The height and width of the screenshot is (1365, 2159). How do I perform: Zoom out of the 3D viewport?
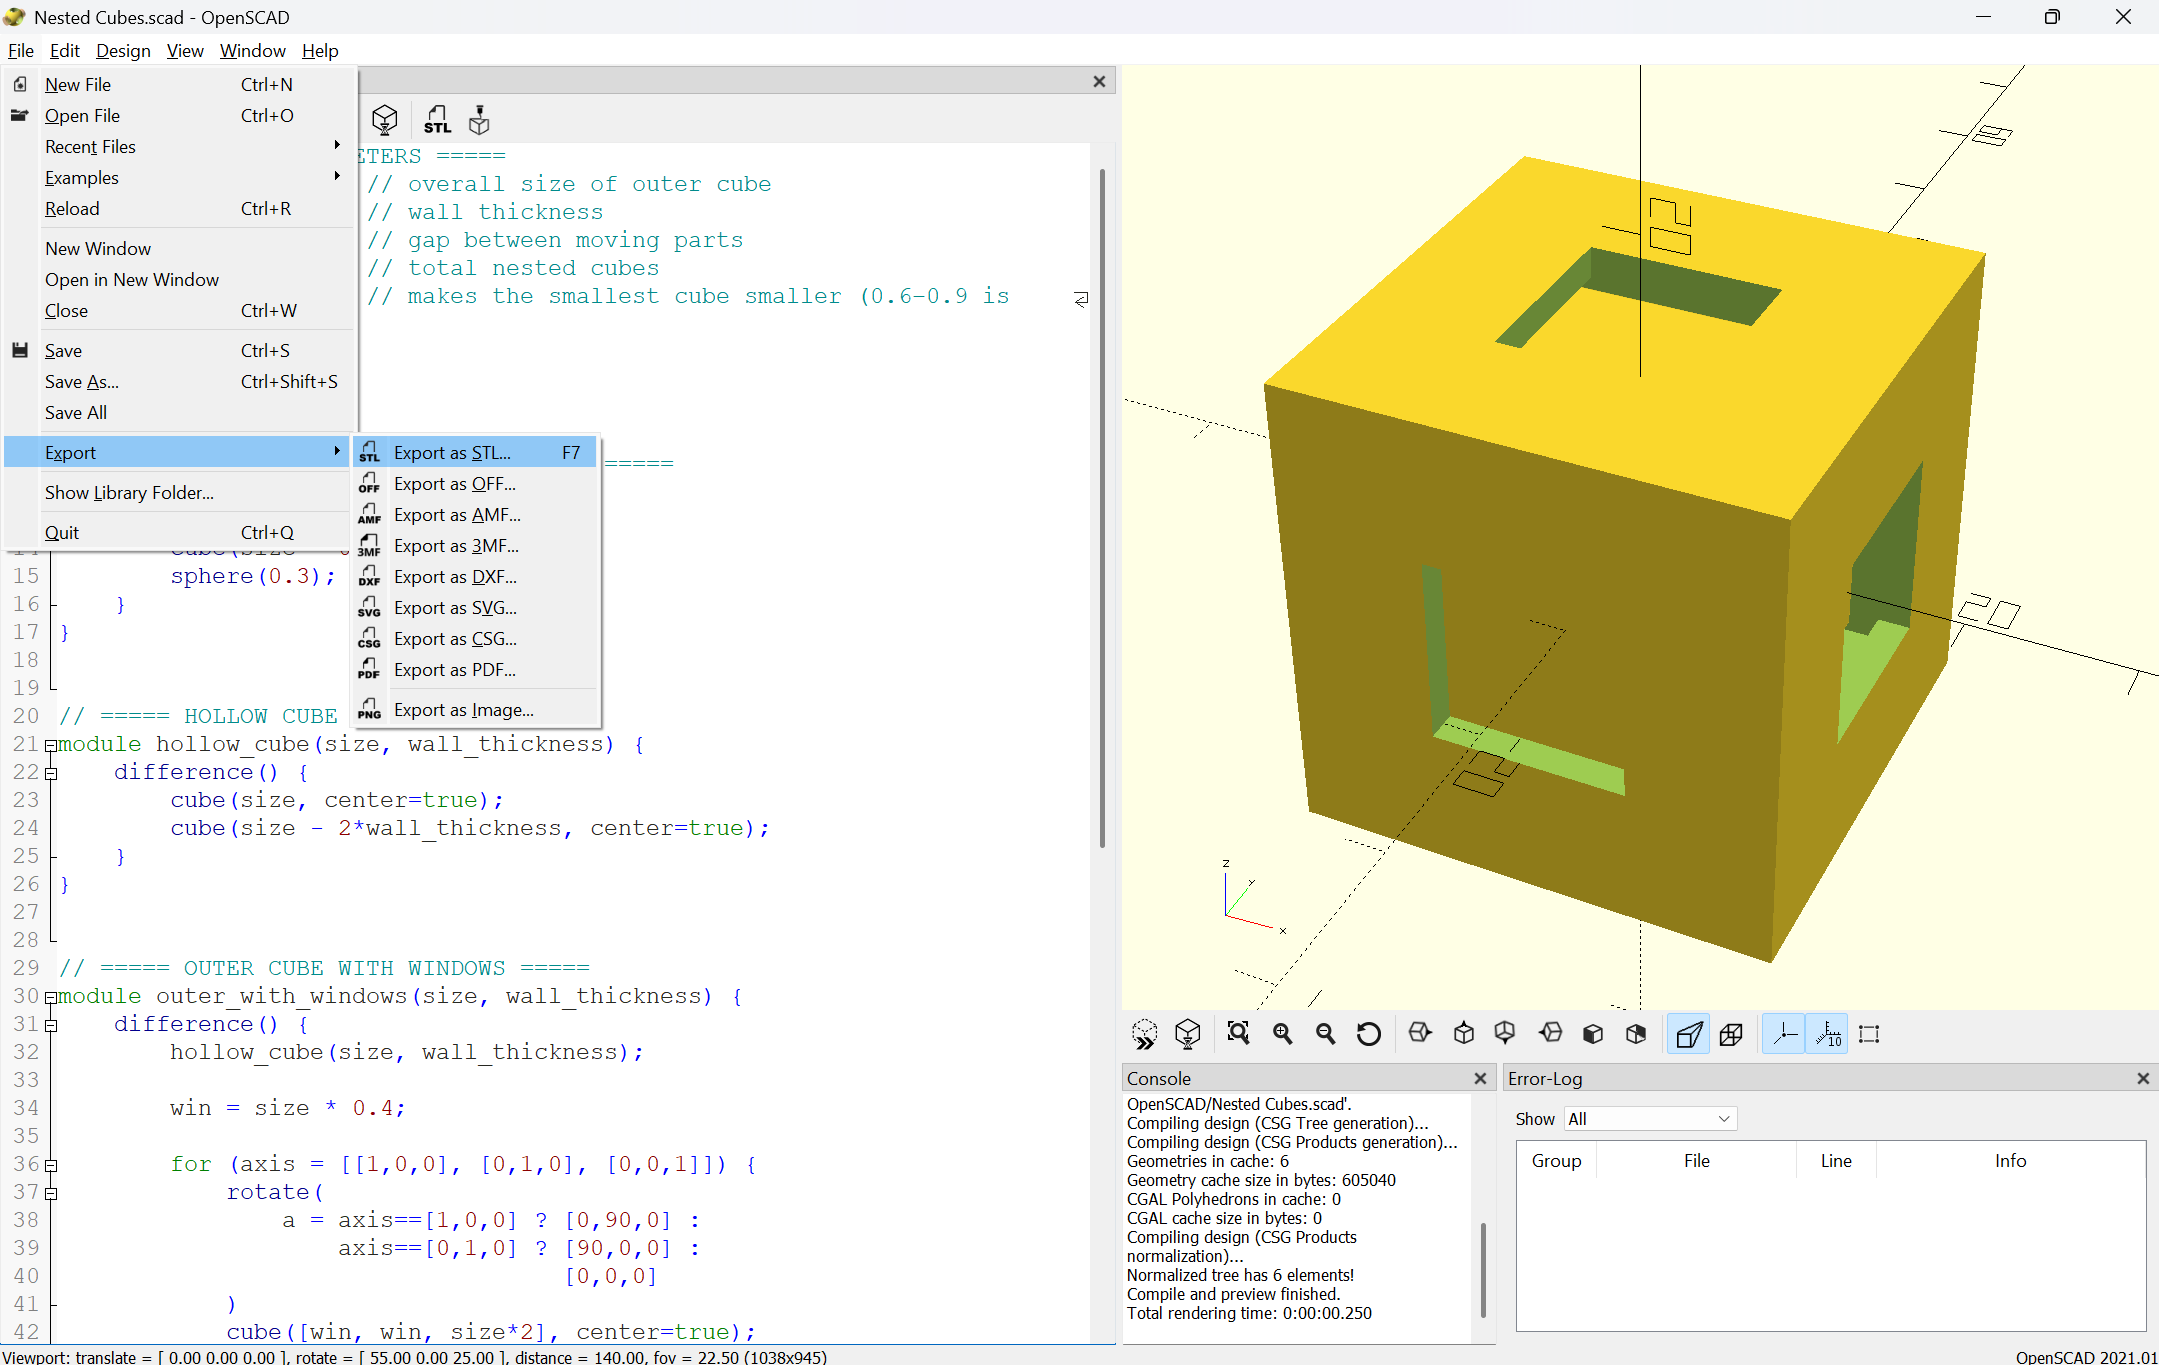point(1326,1033)
